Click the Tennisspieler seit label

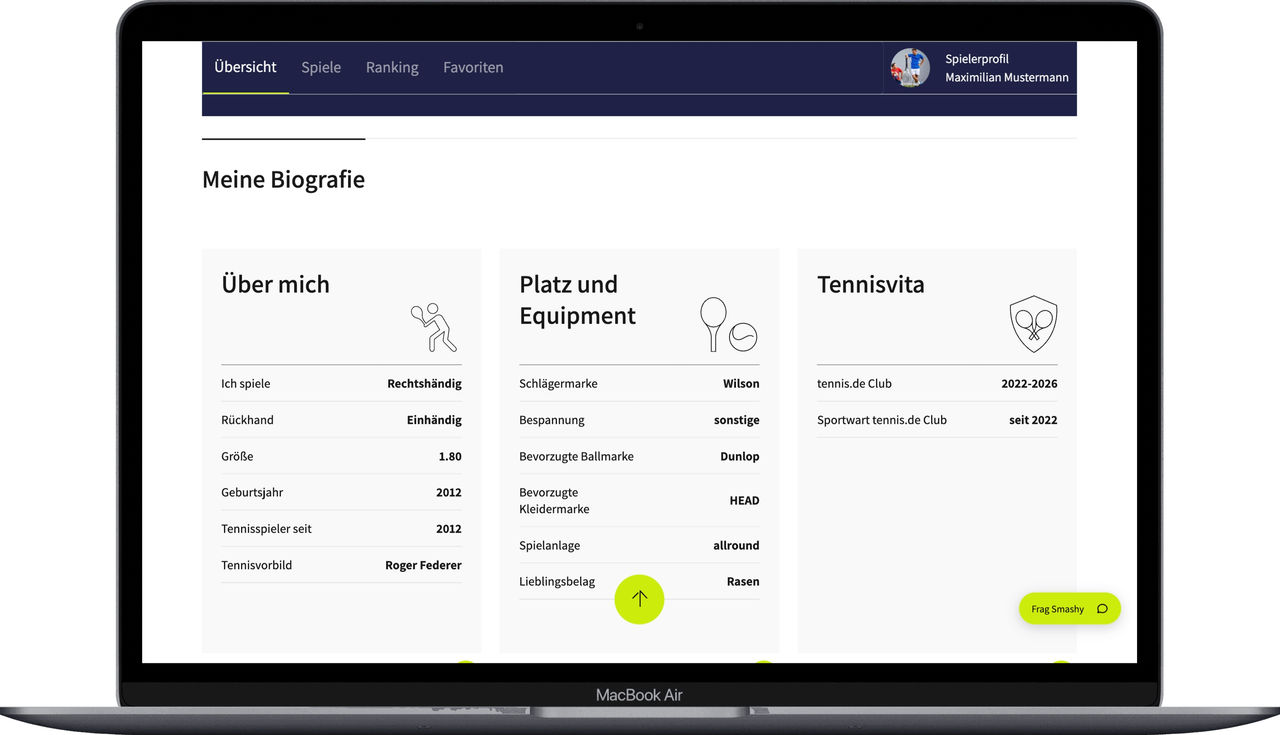(x=266, y=529)
